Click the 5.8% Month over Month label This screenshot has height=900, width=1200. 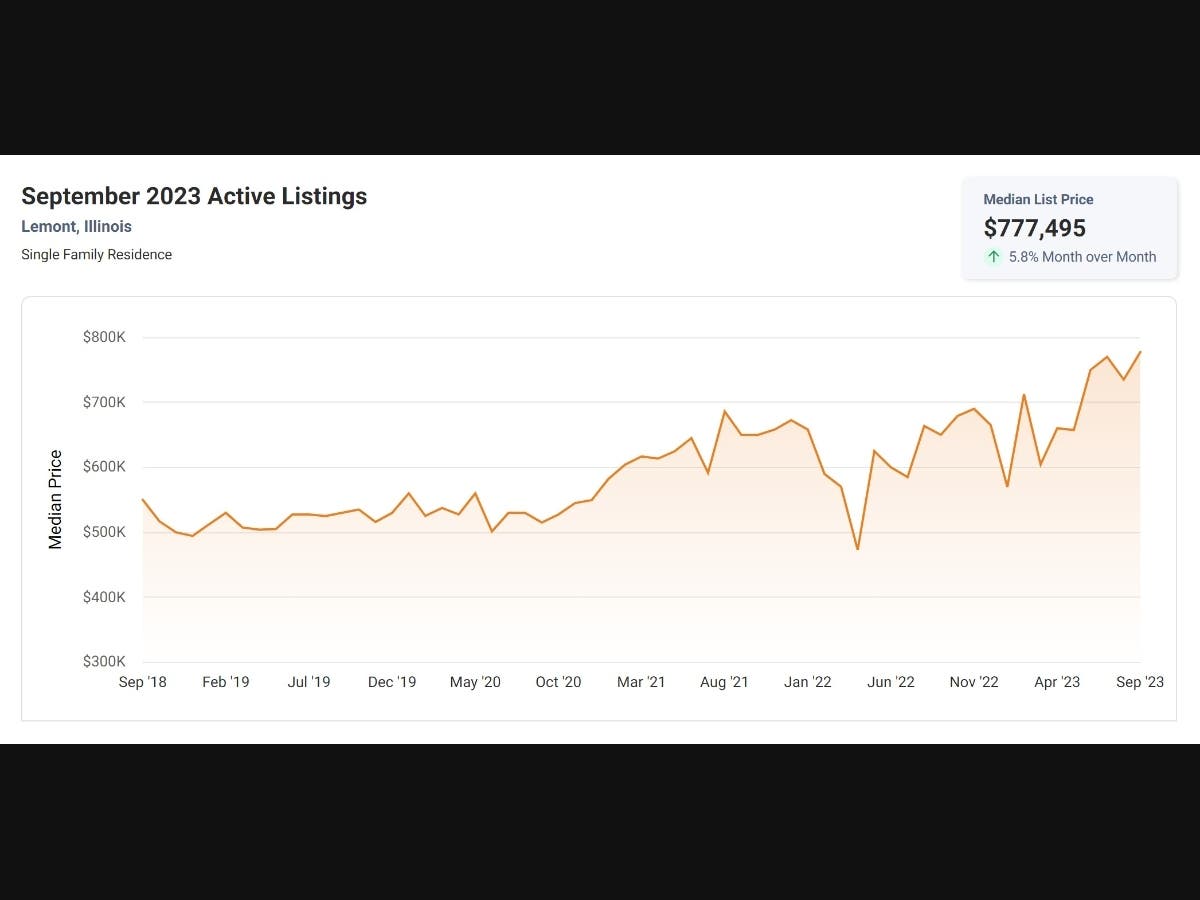(1082, 257)
